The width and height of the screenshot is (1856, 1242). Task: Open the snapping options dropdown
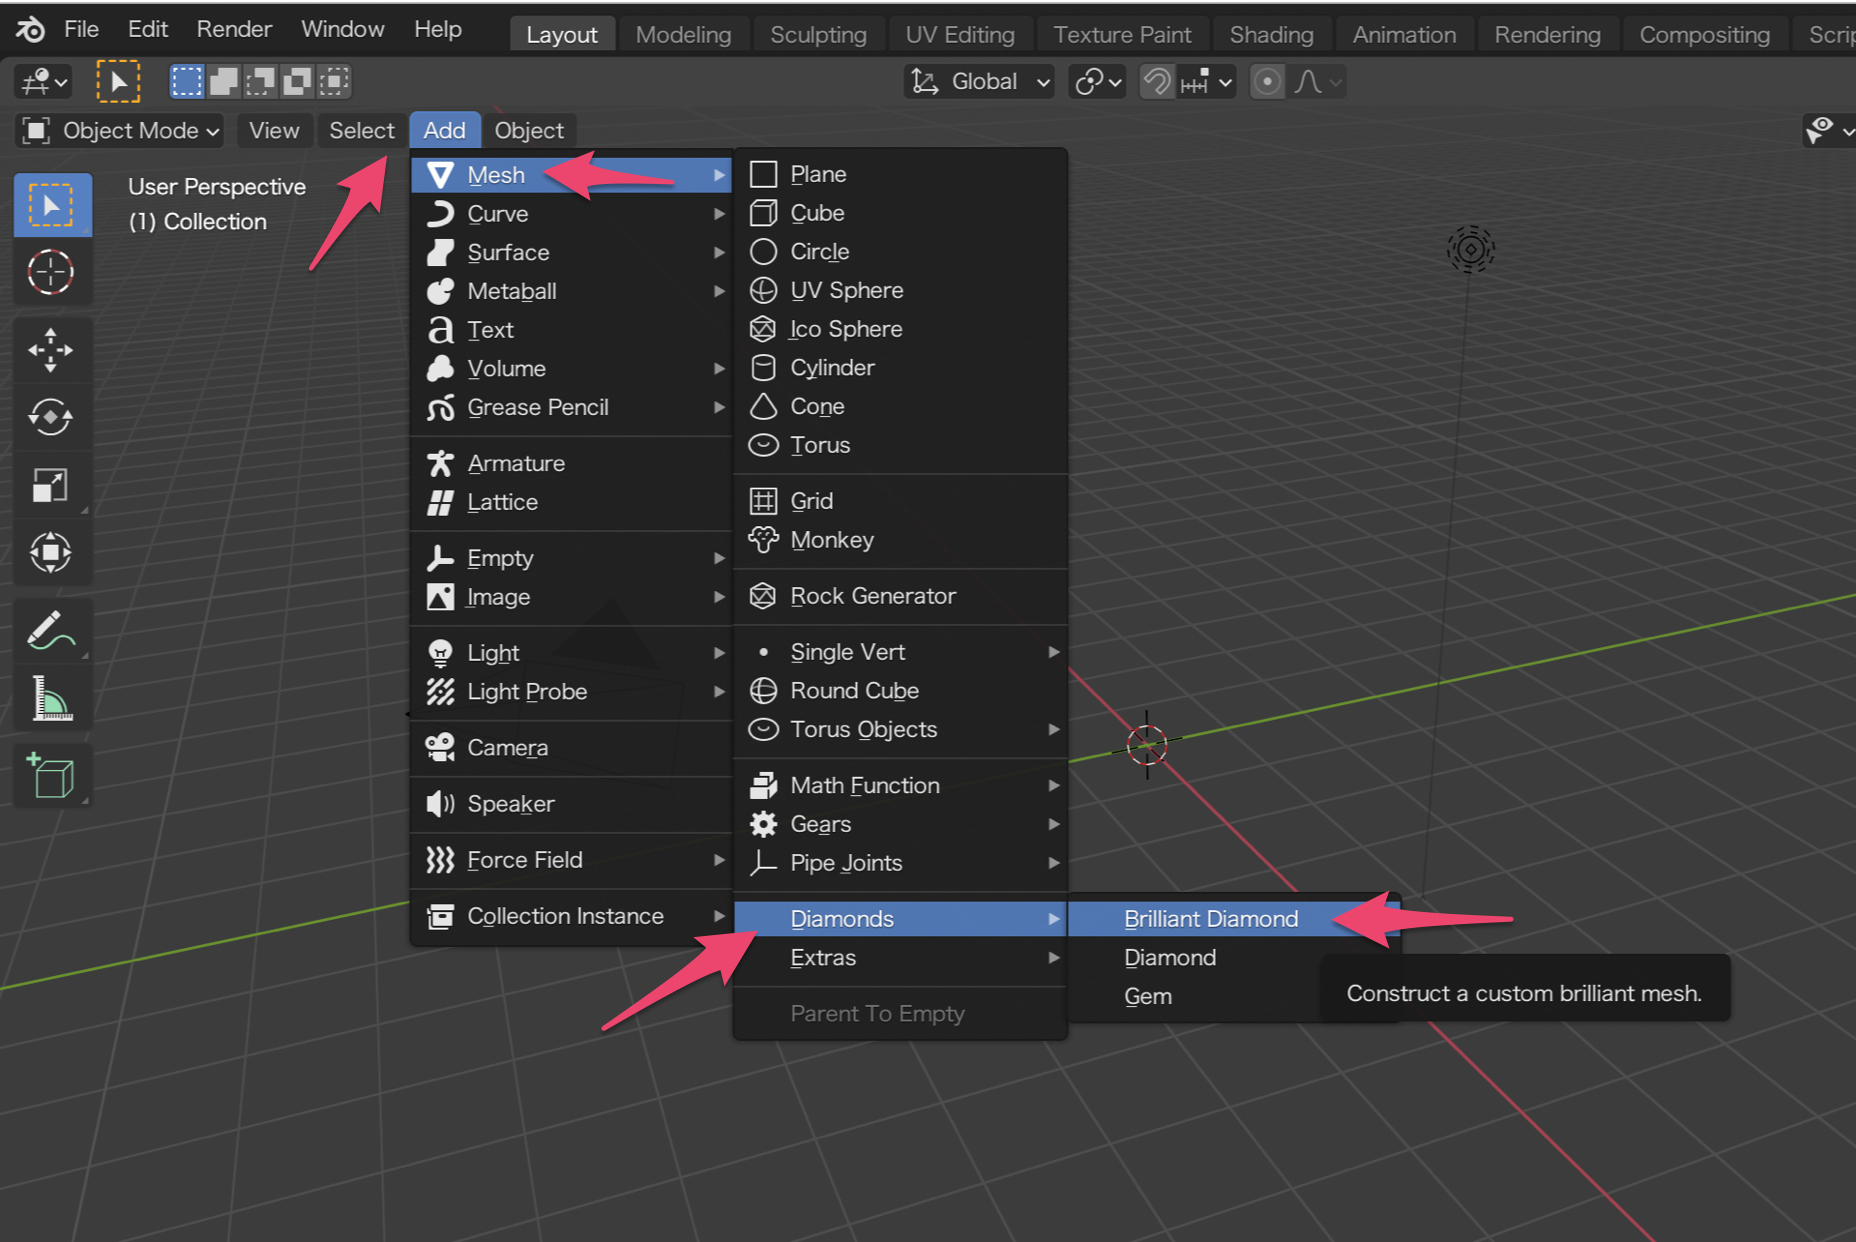1206,81
